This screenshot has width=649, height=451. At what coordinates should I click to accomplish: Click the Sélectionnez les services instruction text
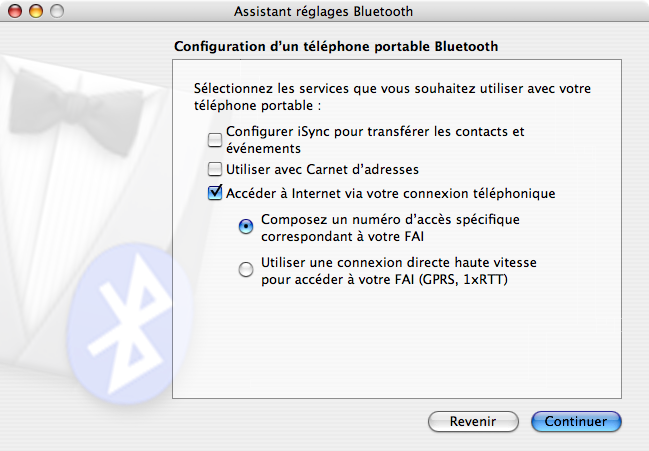pyautogui.click(x=392, y=96)
